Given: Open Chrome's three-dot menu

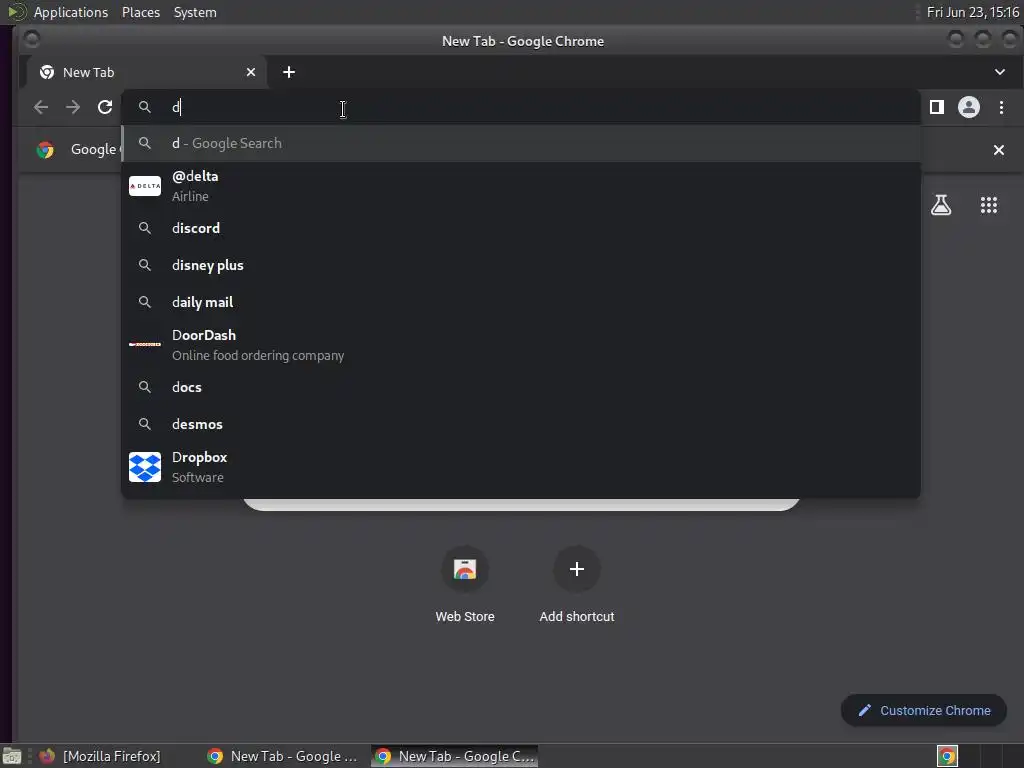Looking at the screenshot, I should point(1001,107).
